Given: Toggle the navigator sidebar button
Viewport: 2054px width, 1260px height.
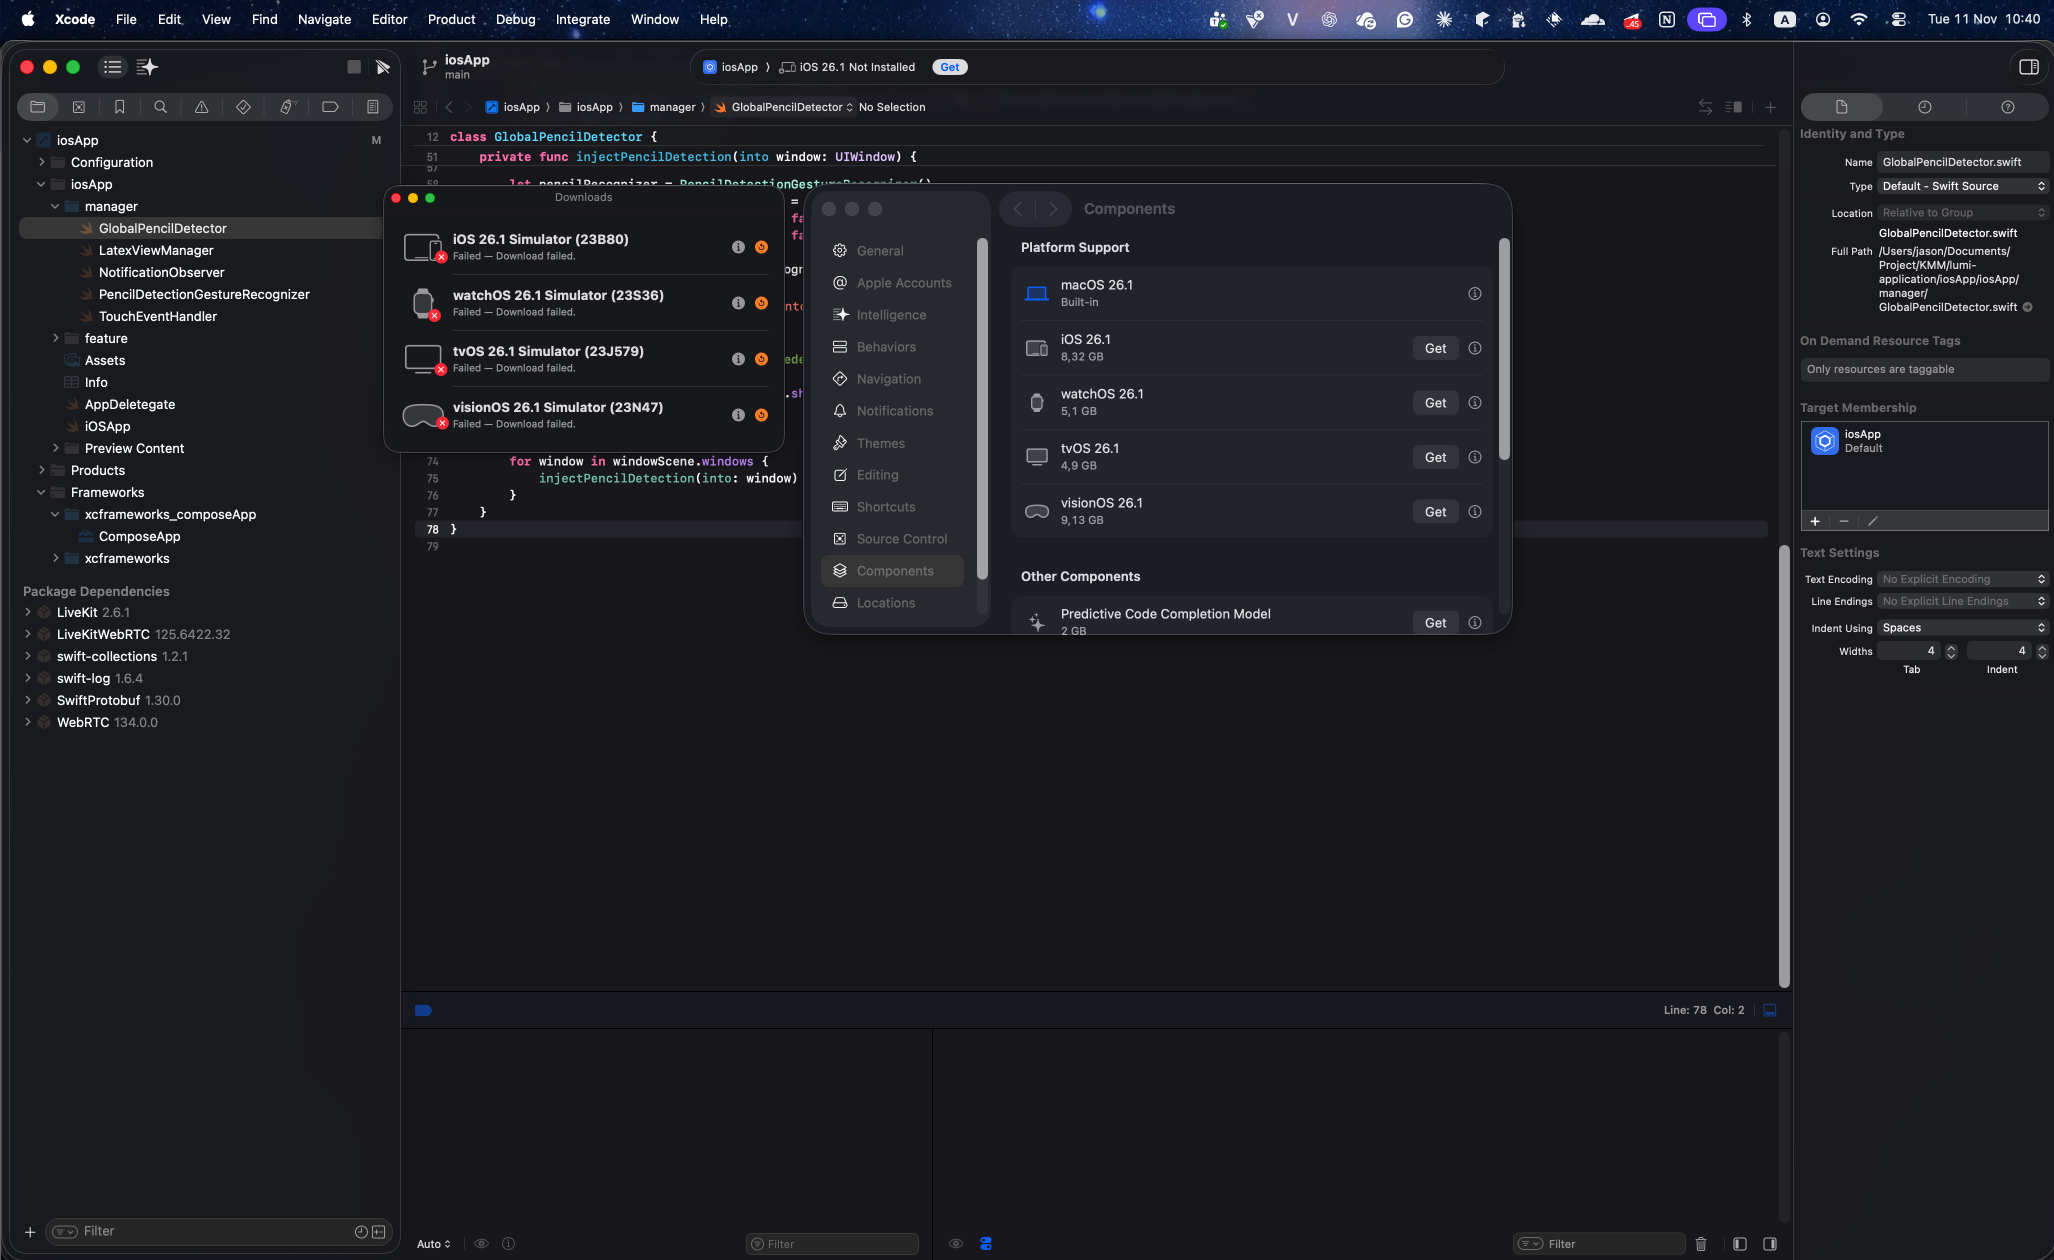Looking at the screenshot, I should tap(113, 67).
